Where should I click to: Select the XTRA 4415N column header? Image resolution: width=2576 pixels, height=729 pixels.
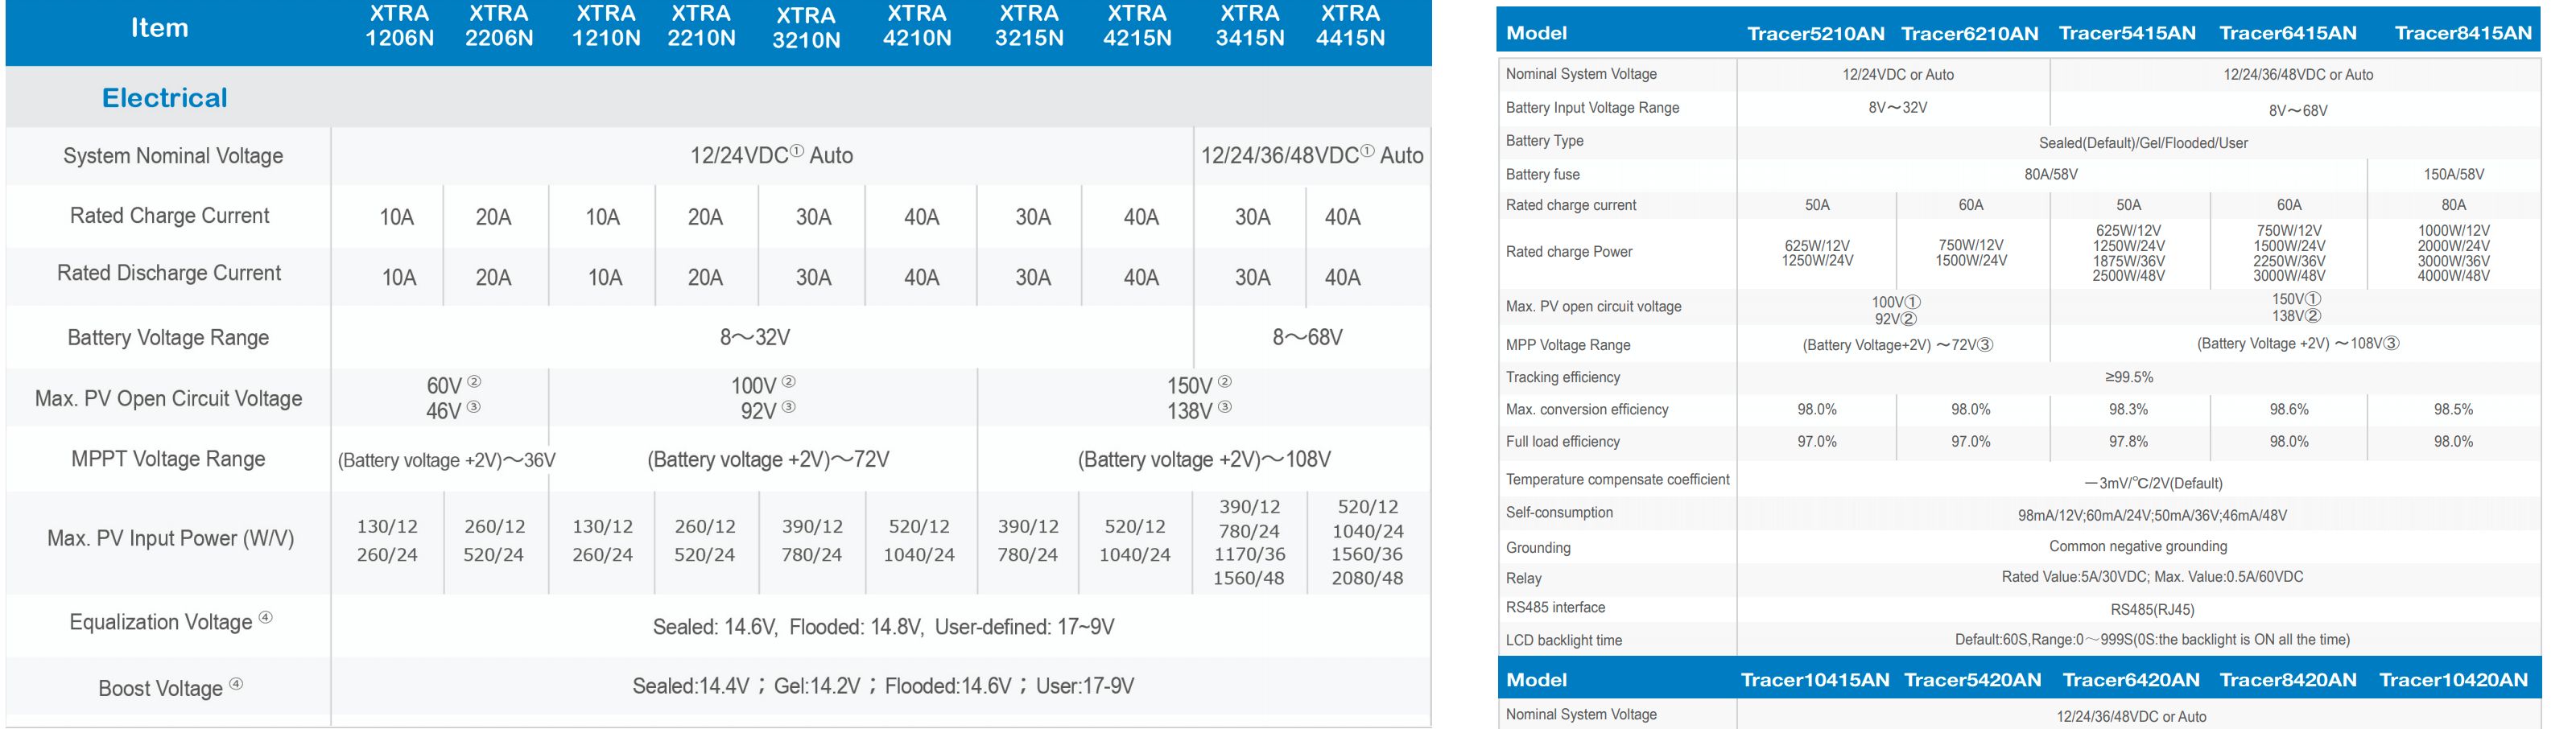[1350, 26]
